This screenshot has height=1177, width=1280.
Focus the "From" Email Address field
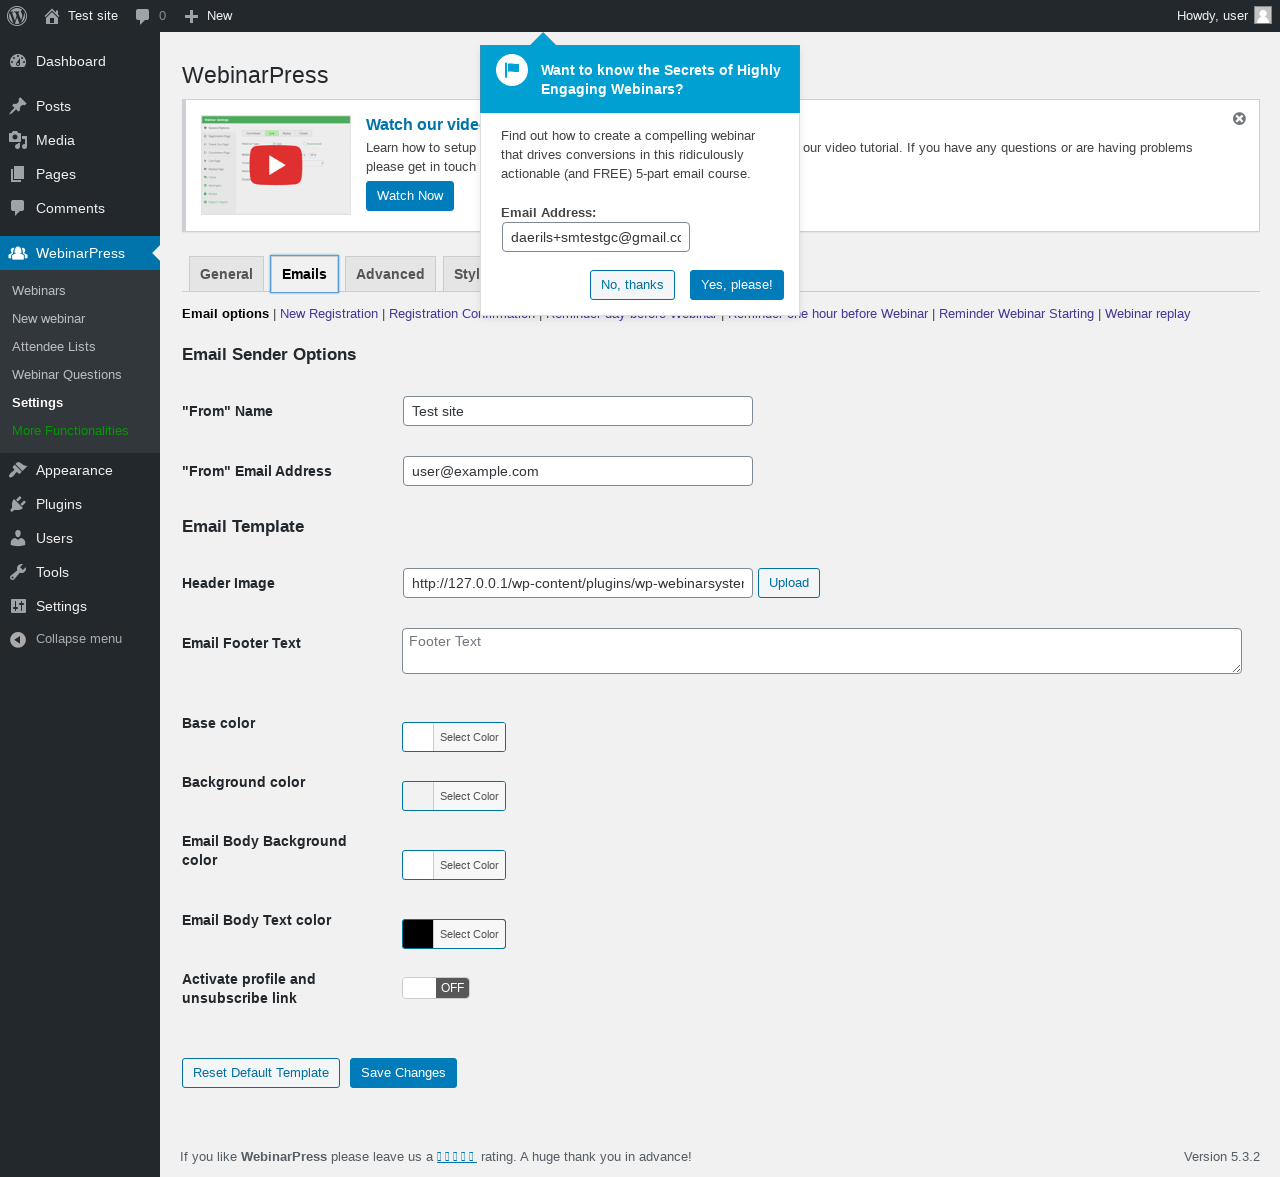pos(578,471)
